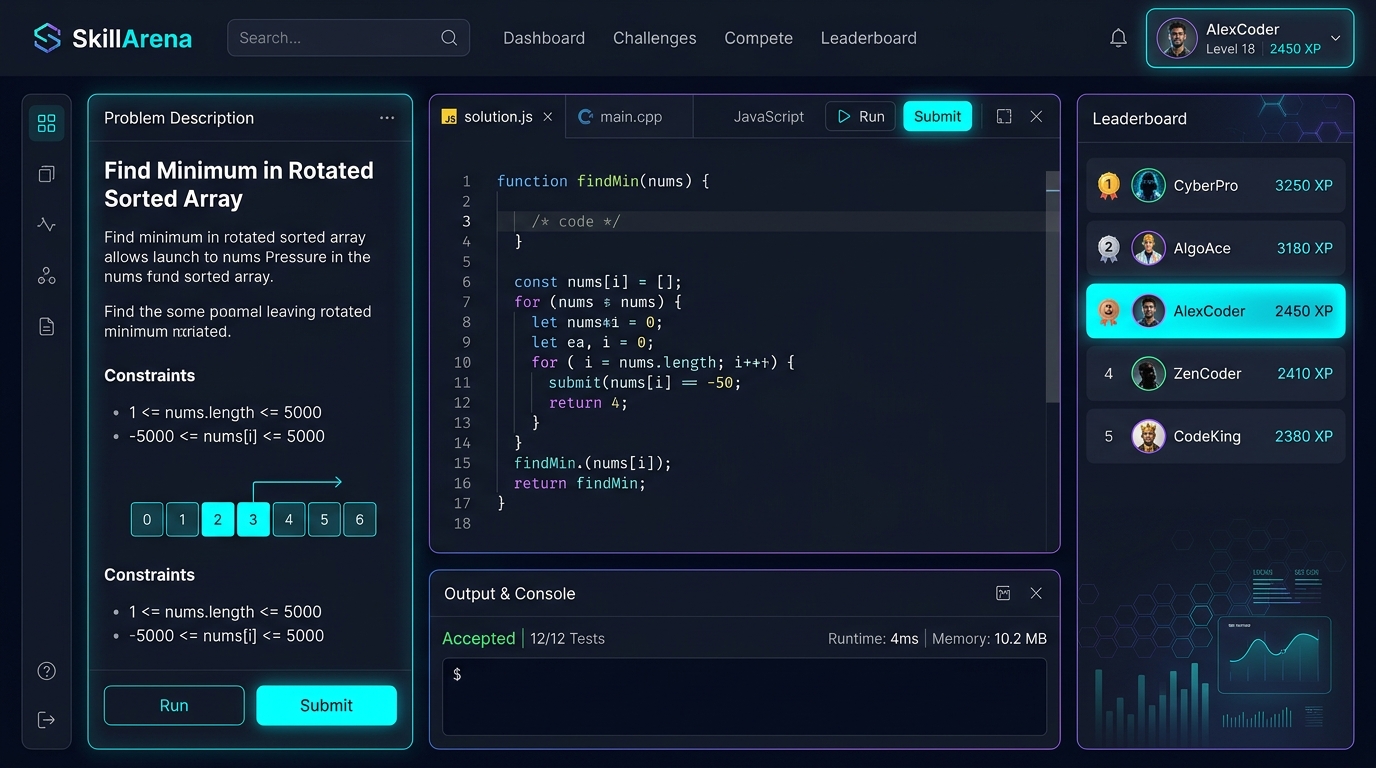1376x768 pixels.
Task: Click the help question mark icon
Action: click(x=46, y=671)
